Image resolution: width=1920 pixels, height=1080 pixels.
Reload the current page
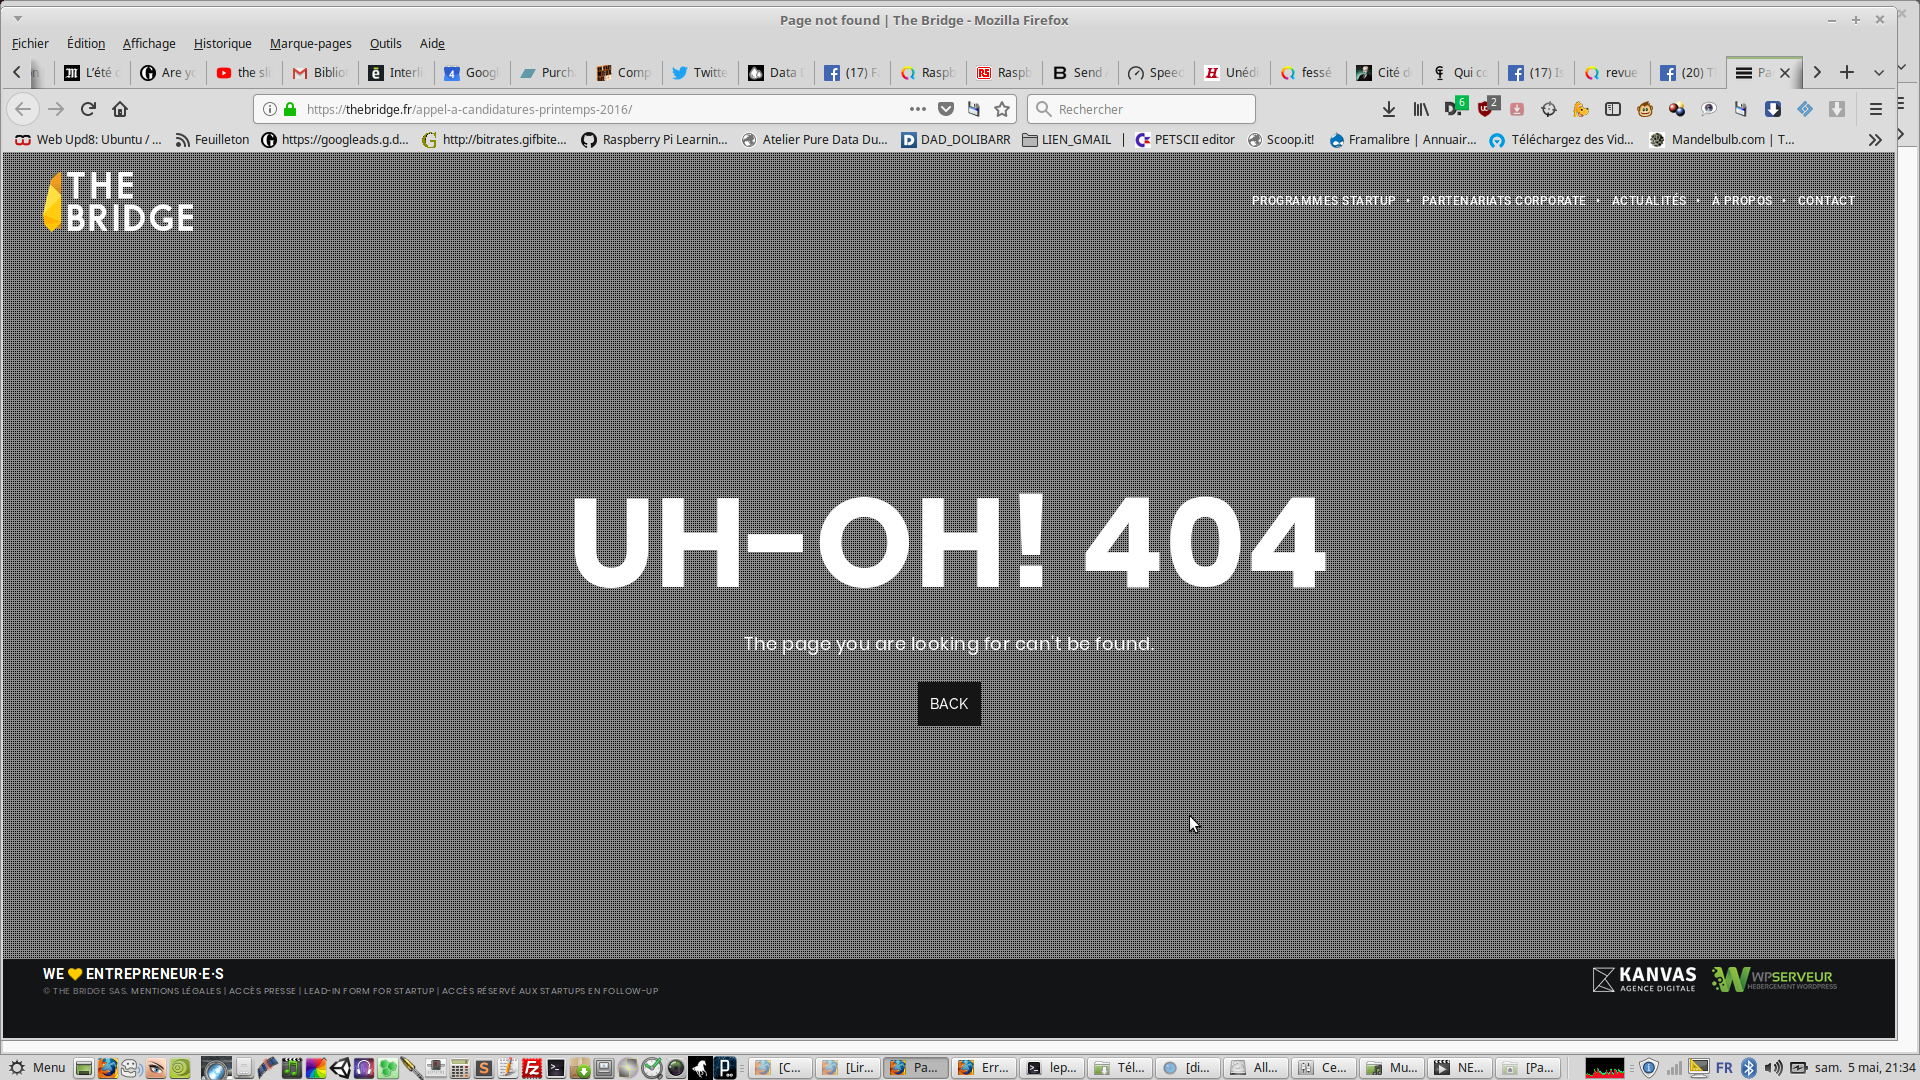coord(88,109)
